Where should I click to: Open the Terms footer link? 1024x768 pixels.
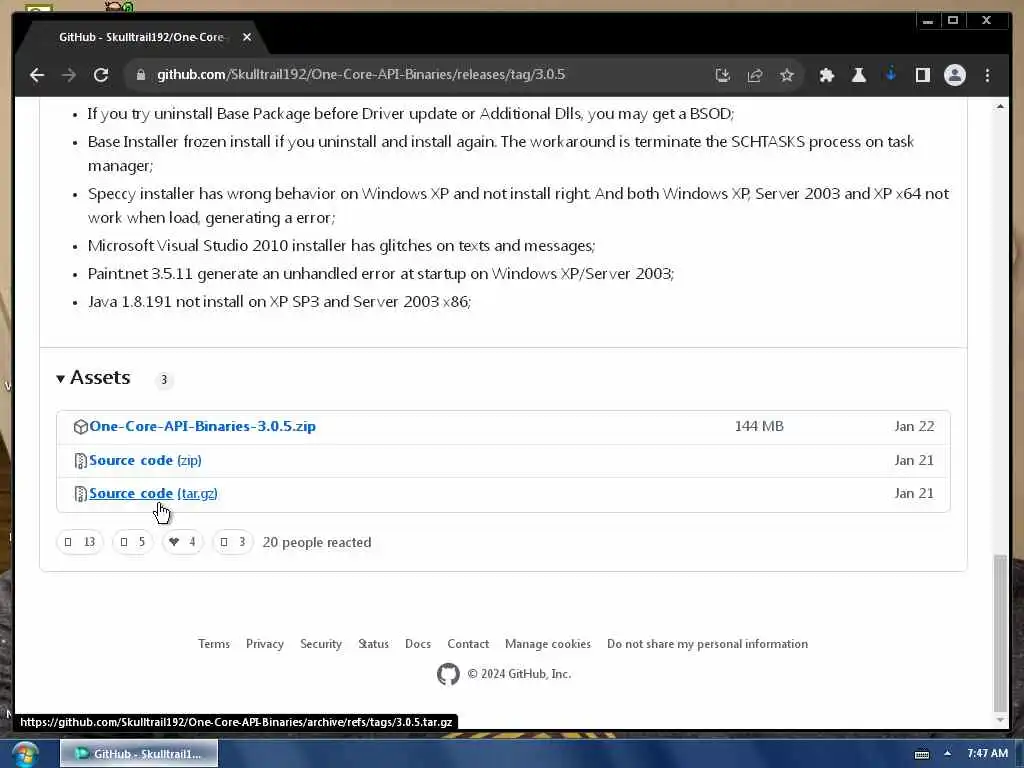click(x=214, y=644)
